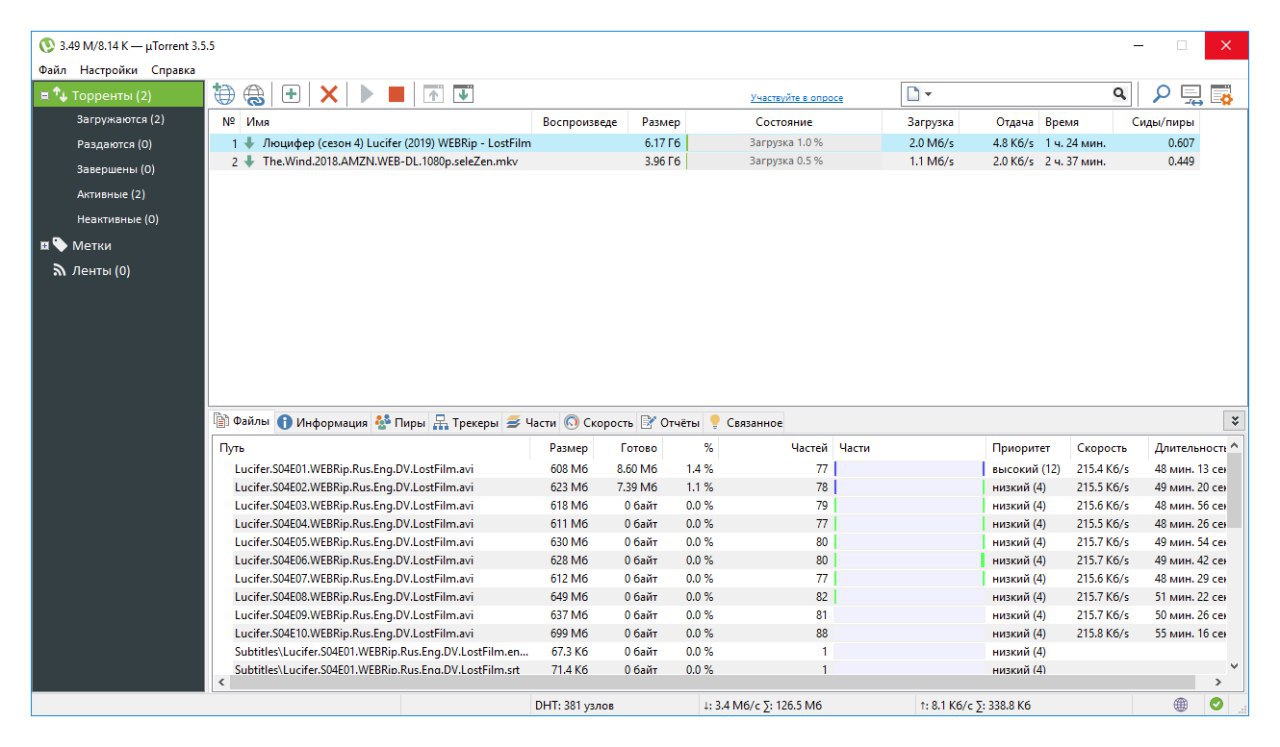1280x747 pixels.
Task: Select file Lucifer.S04E03.WEBRip.Rus.Eng.DV.LostFilm.avi
Action: click(x=354, y=505)
